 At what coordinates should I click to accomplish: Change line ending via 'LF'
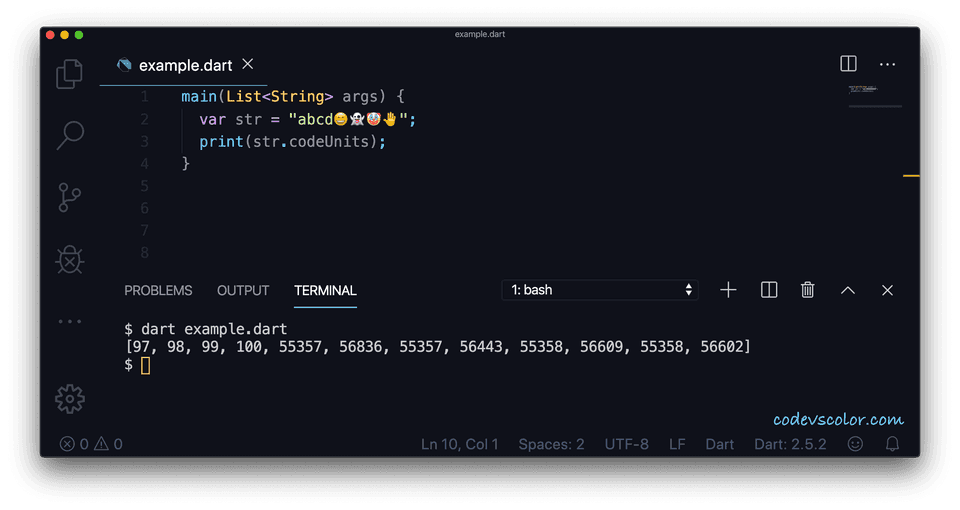coord(677,444)
